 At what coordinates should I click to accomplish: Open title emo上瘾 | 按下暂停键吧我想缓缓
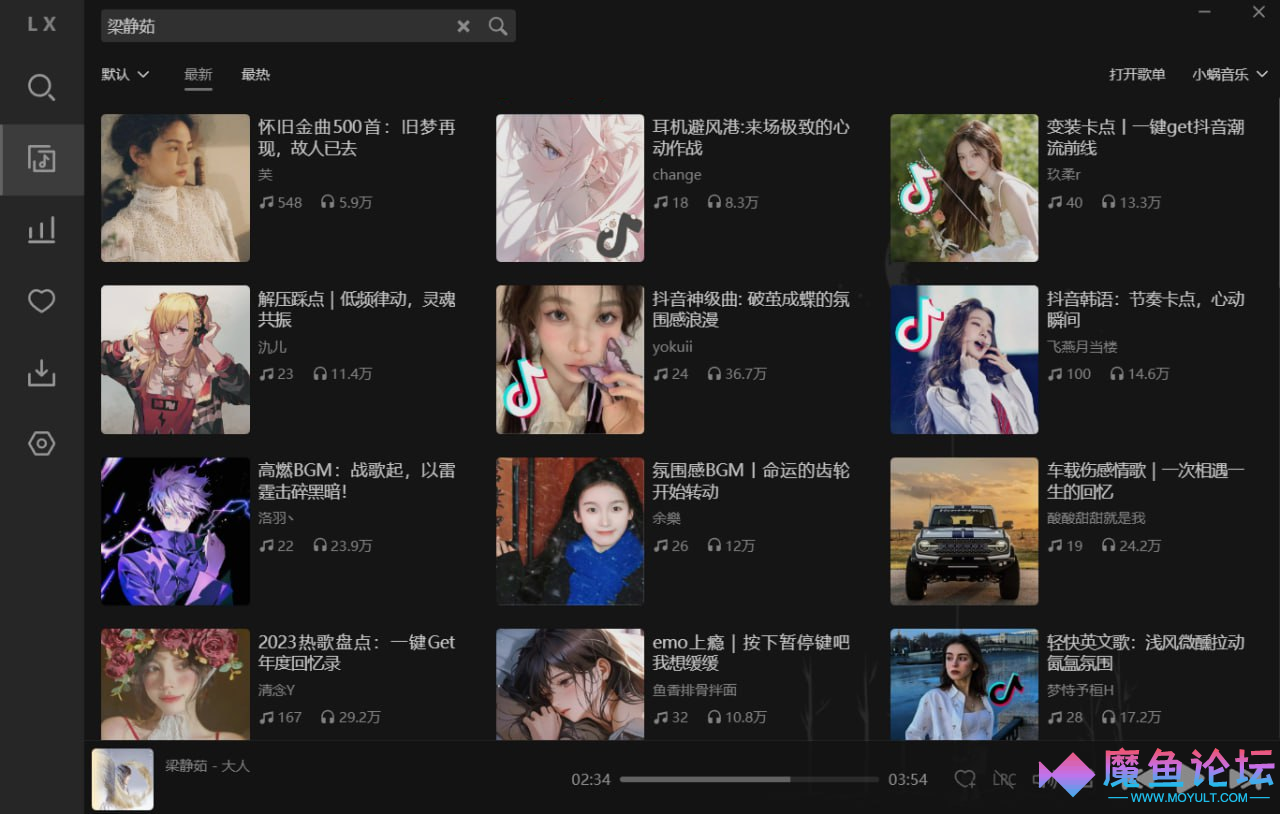point(751,653)
